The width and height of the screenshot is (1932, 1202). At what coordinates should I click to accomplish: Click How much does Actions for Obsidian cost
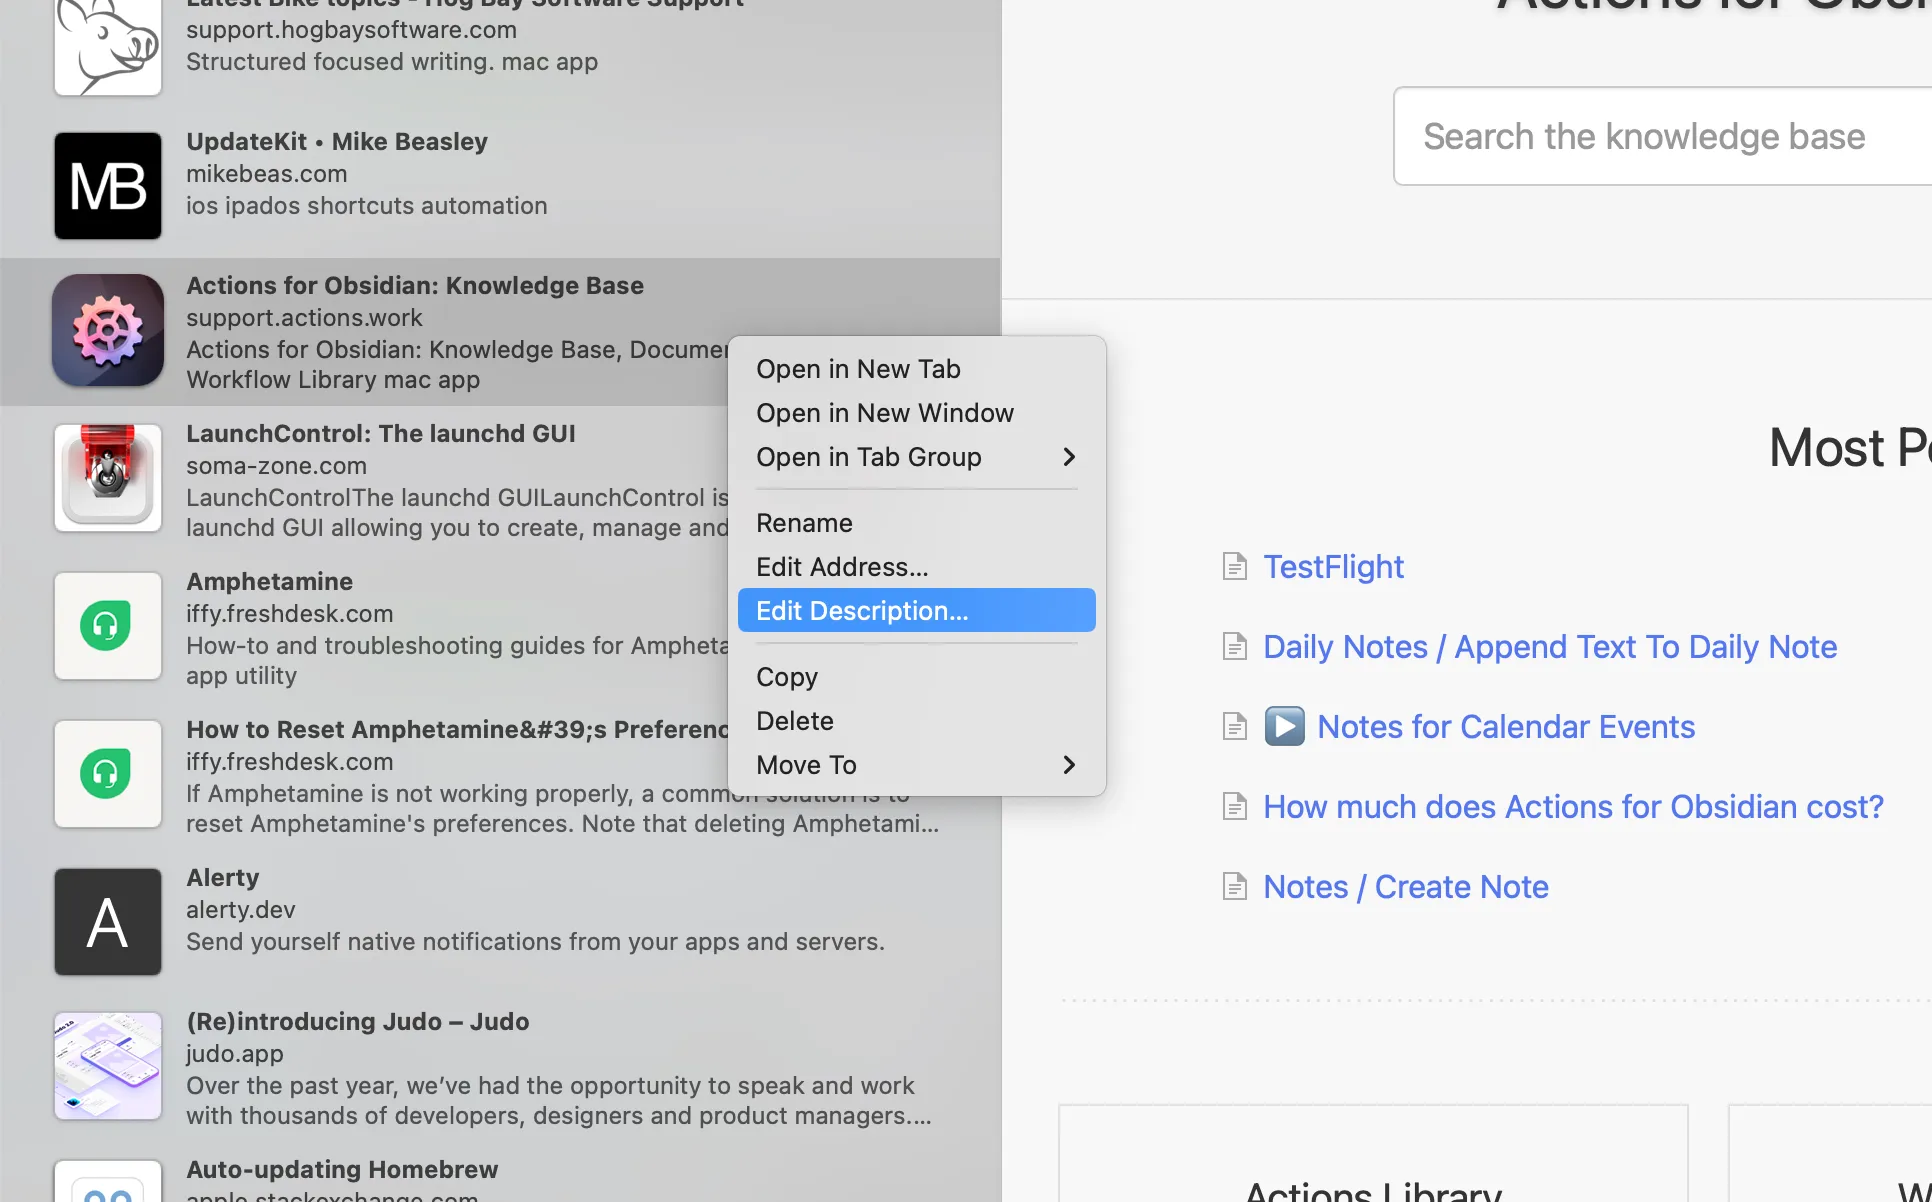click(1573, 806)
